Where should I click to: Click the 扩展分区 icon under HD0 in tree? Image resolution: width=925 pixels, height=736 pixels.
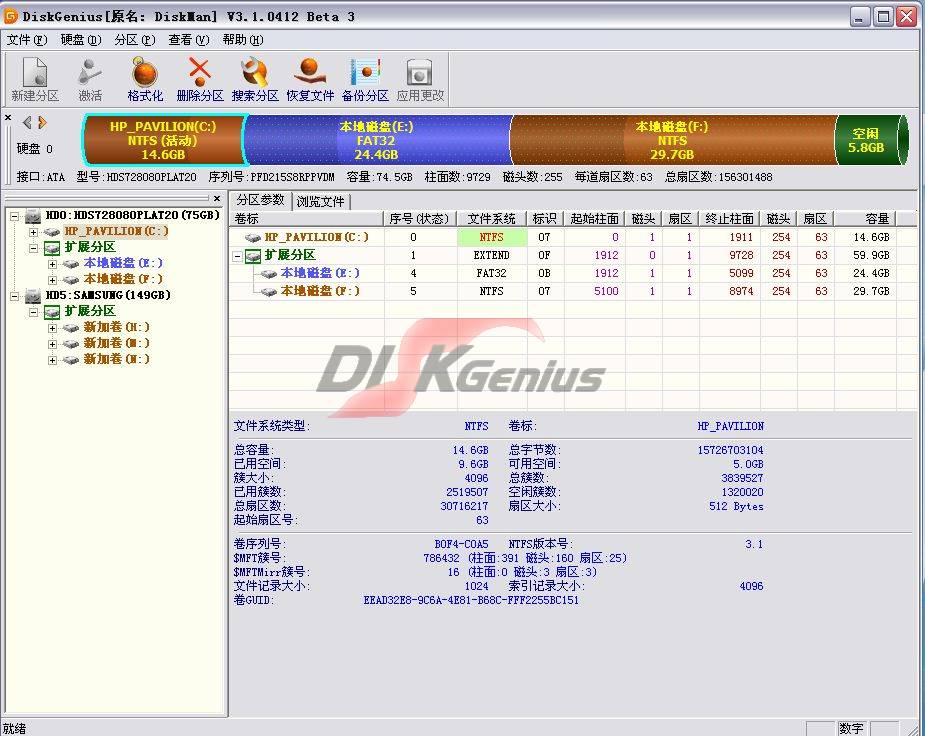coord(52,248)
